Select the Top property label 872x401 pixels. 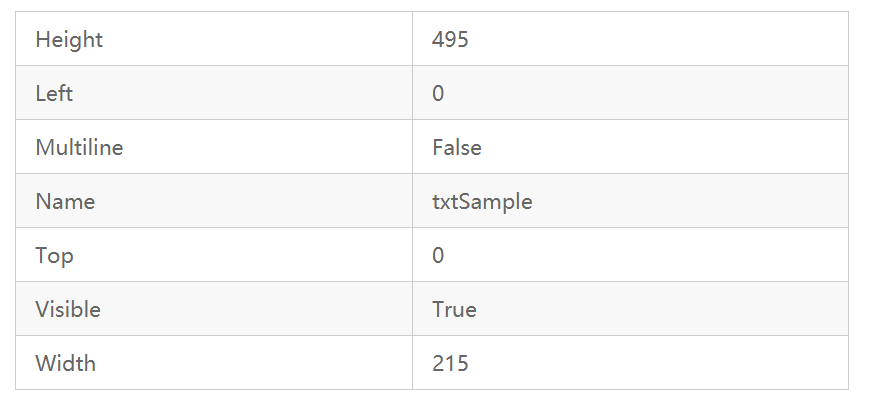54,255
